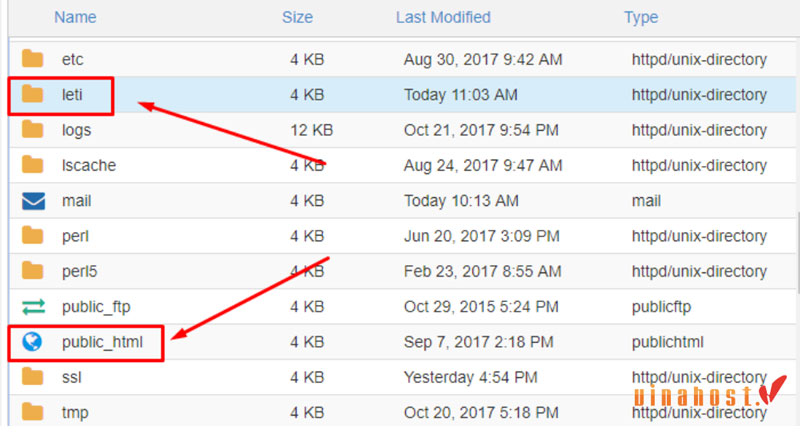Click the public_ftp transfer arrows icon

(33, 307)
